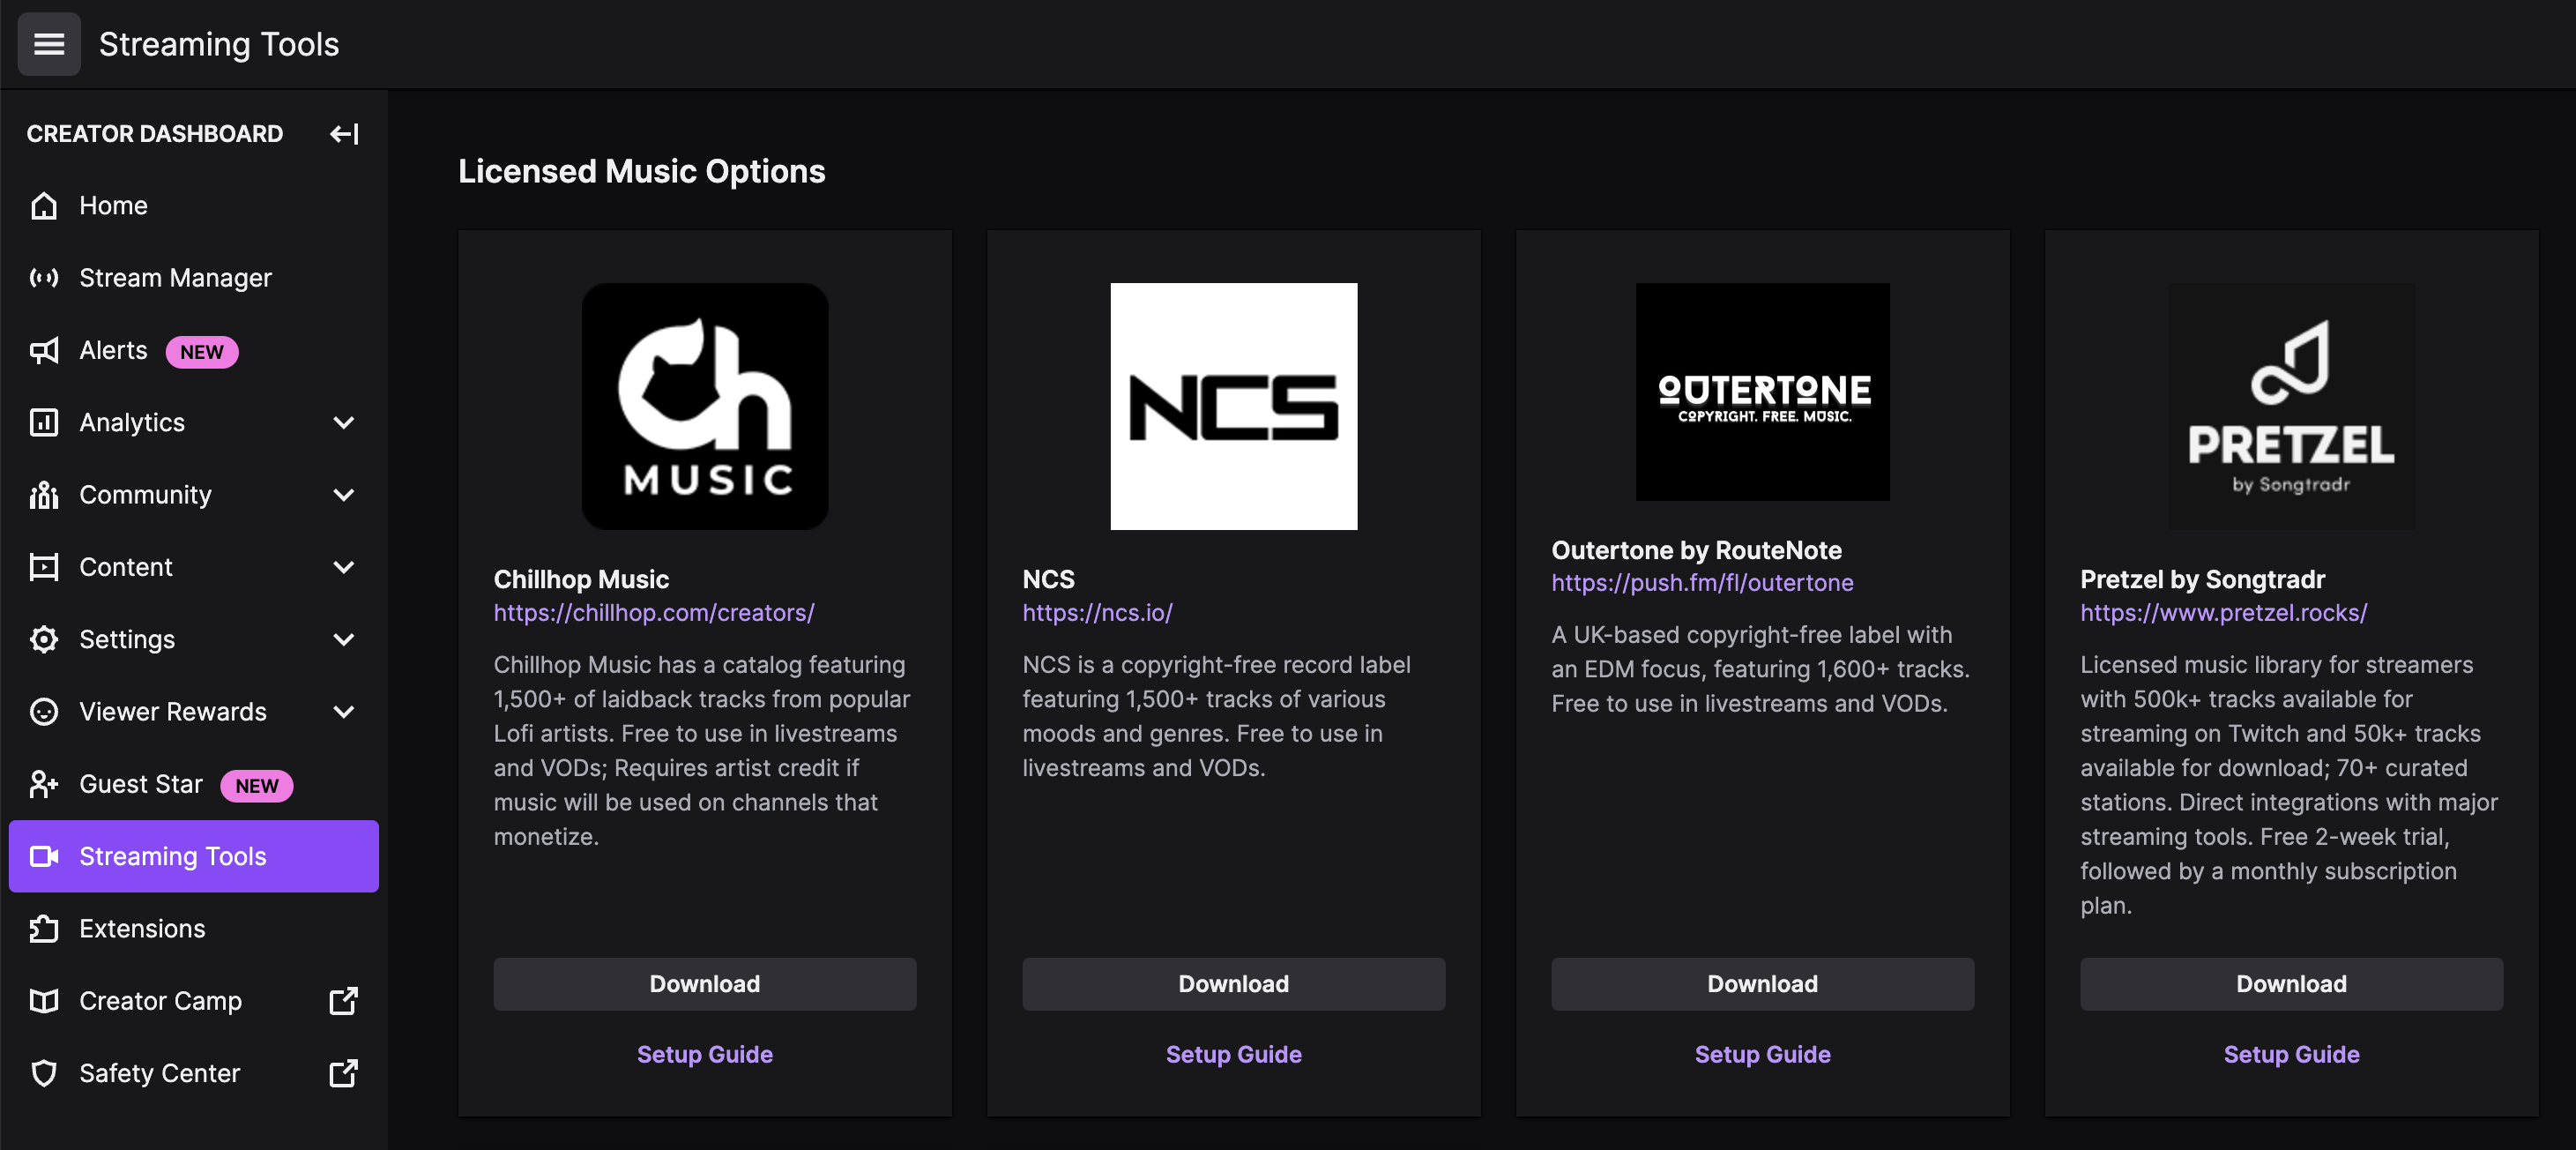
Task: Click the Guest Star person icon
Action: (44, 785)
